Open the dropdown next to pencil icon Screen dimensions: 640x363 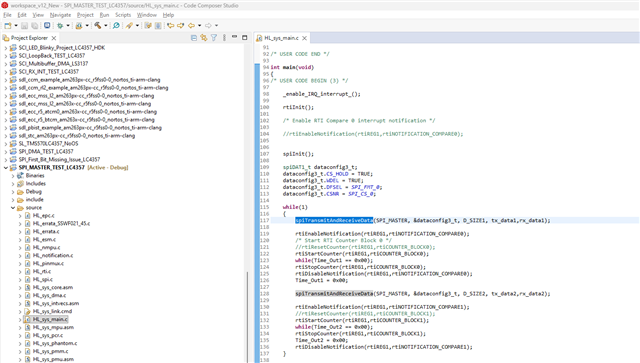pyautogui.click(x=137, y=25)
